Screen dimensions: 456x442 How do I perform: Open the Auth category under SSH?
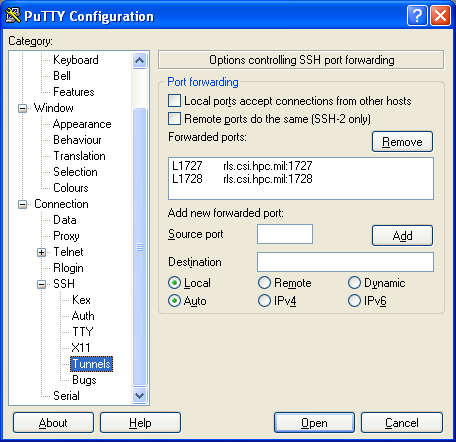tap(83, 316)
